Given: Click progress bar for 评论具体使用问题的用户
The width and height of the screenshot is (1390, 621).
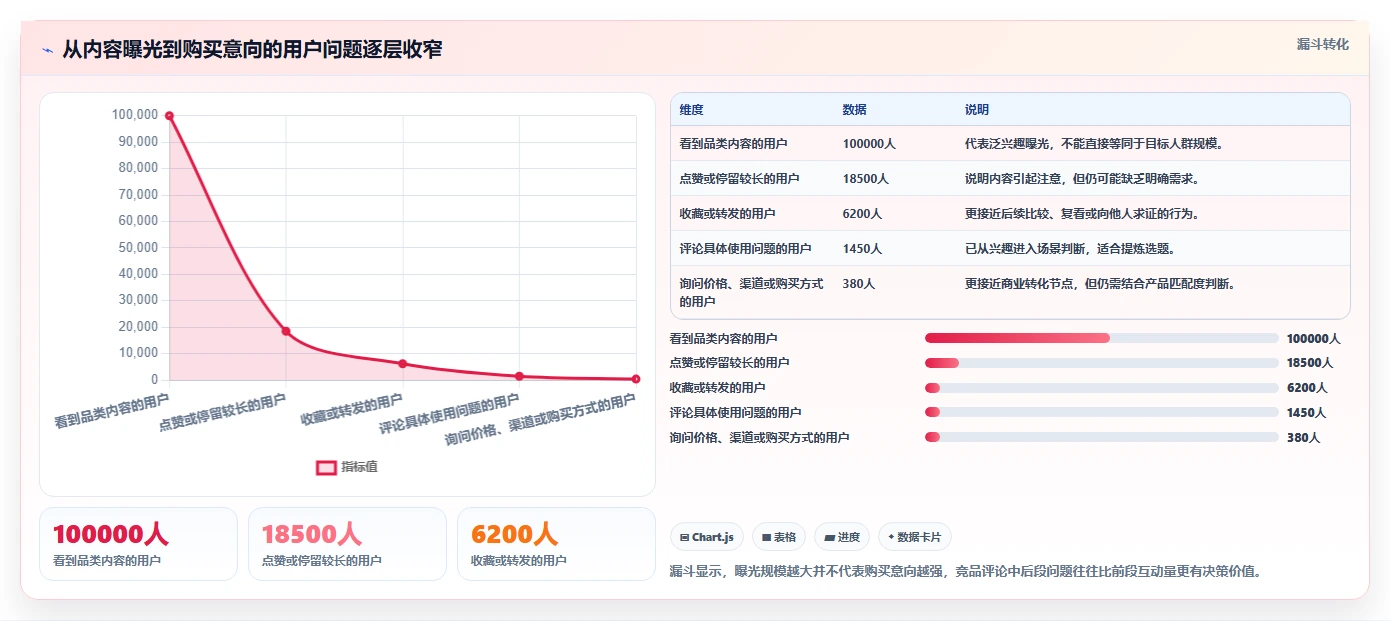Looking at the screenshot, I should pyautogui.click(x=1102, y=412).
